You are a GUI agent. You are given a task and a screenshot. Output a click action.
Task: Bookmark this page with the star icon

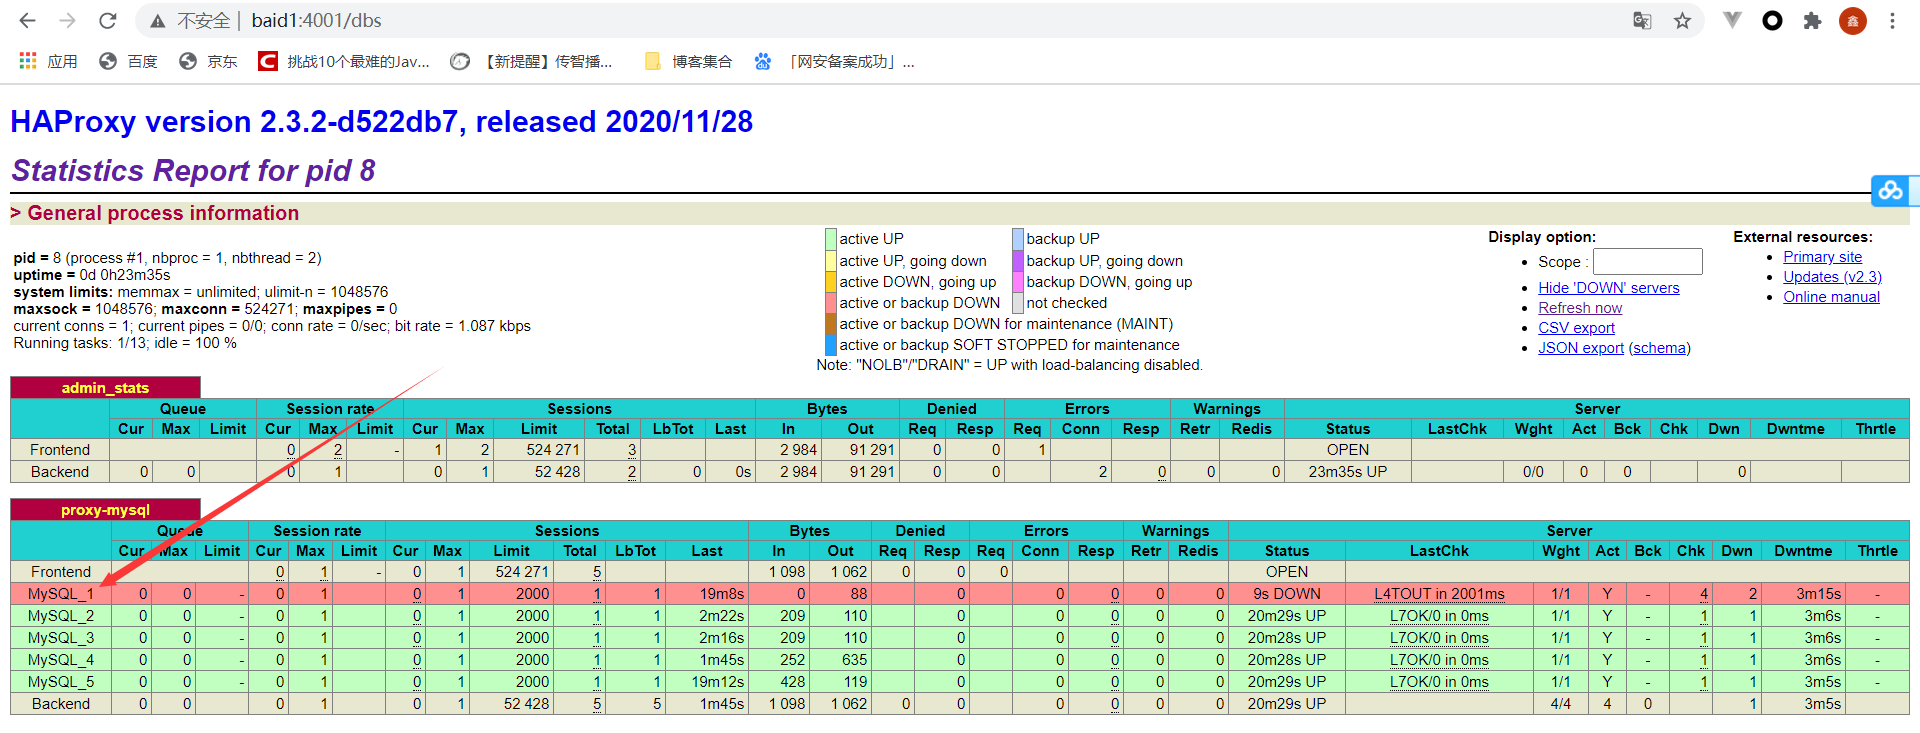1682,21
